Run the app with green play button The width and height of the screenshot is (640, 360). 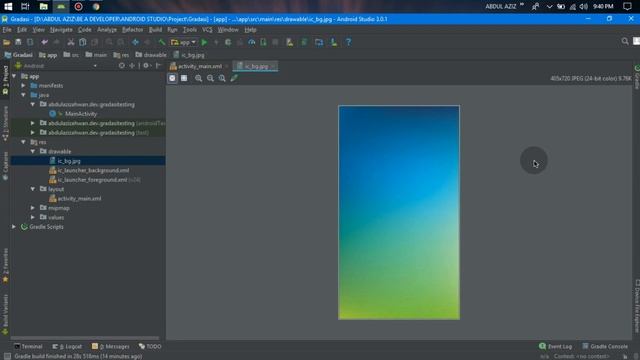click(x=204, y=42)
